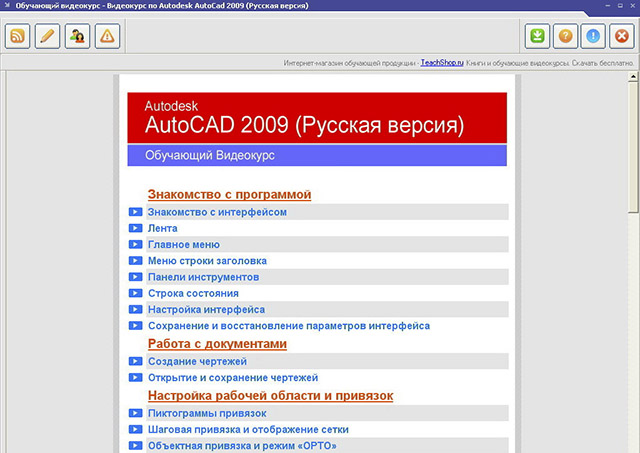The width and height of the screenshot is (640, 453).
Task: Play icon next to Строка состояния
Action: point(136,293)
